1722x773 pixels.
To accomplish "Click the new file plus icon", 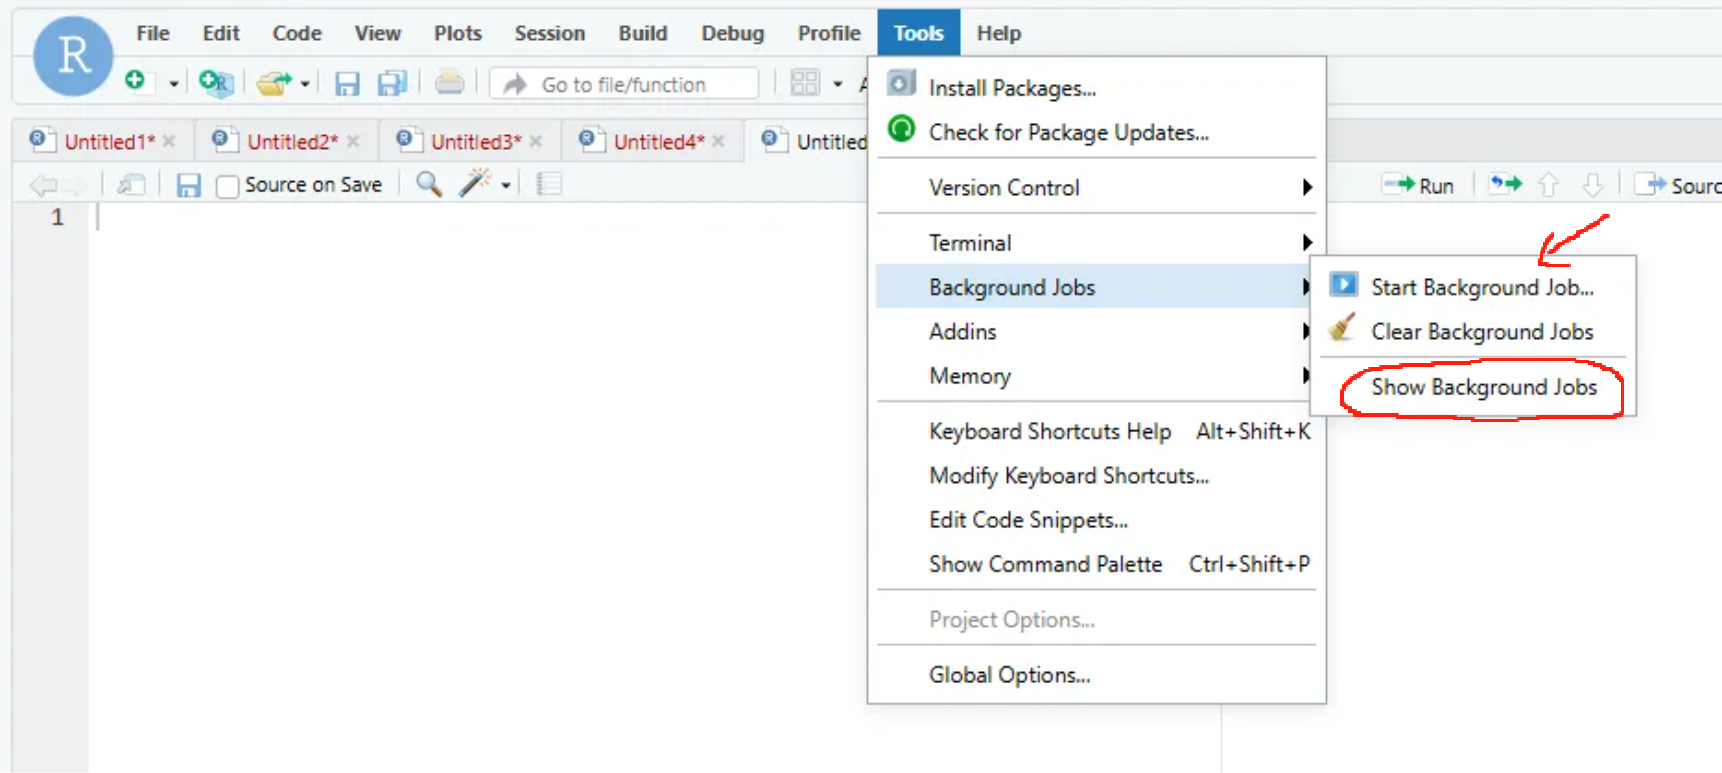I will point(135,81).
